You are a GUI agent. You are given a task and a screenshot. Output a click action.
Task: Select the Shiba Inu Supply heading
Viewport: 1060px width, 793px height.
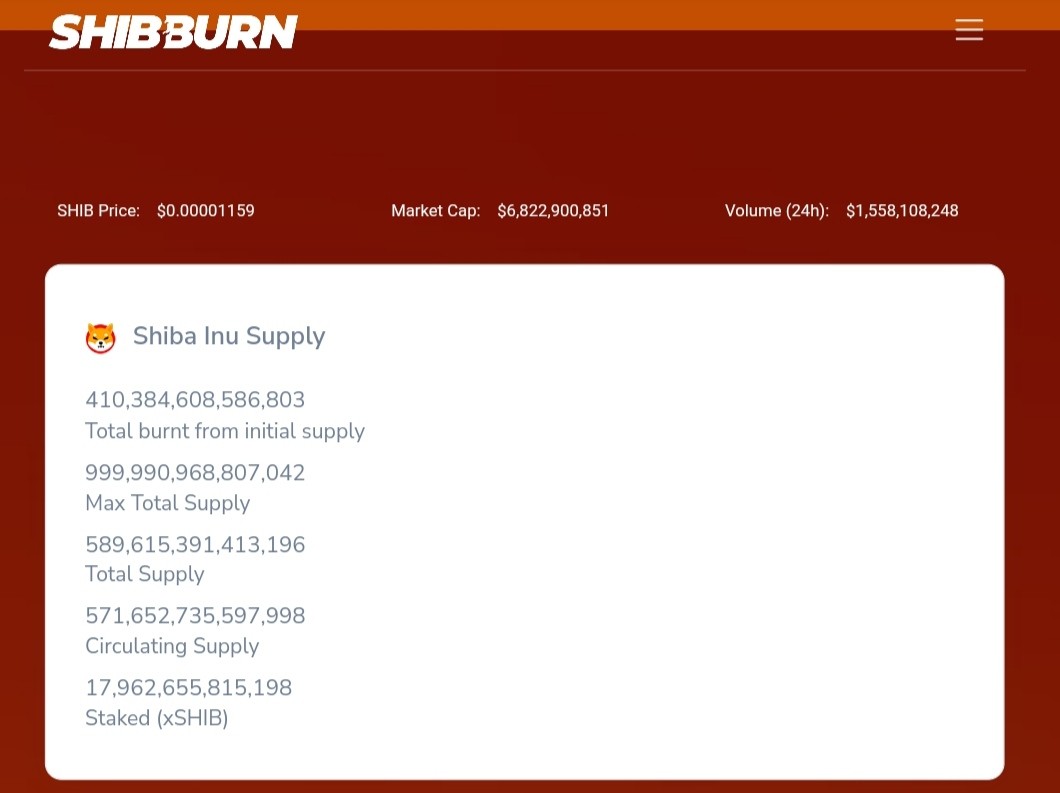pos(228,336)
